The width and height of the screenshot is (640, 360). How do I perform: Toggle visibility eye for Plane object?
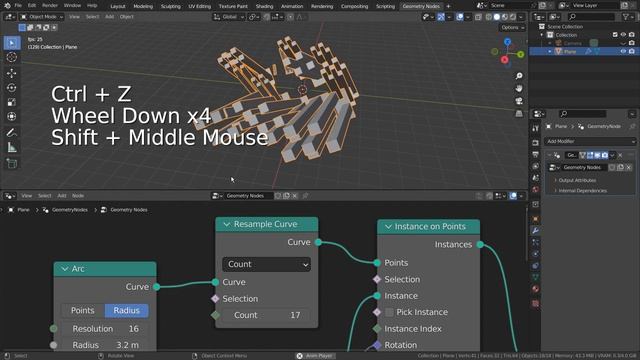(x=623, y=51)
